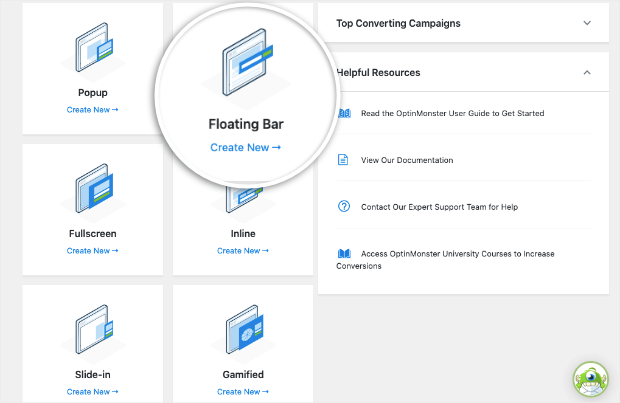The image size is (620, 403).
Task: Click the Popup label text
Action: tap(93, 93)
